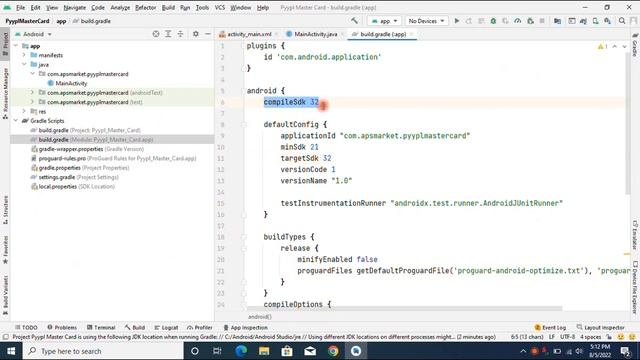Collapse the com.apsmarket.pyyplmastercard main package
Image resolution: width=640 pixels, height=360 pixels.
point(33,74)
